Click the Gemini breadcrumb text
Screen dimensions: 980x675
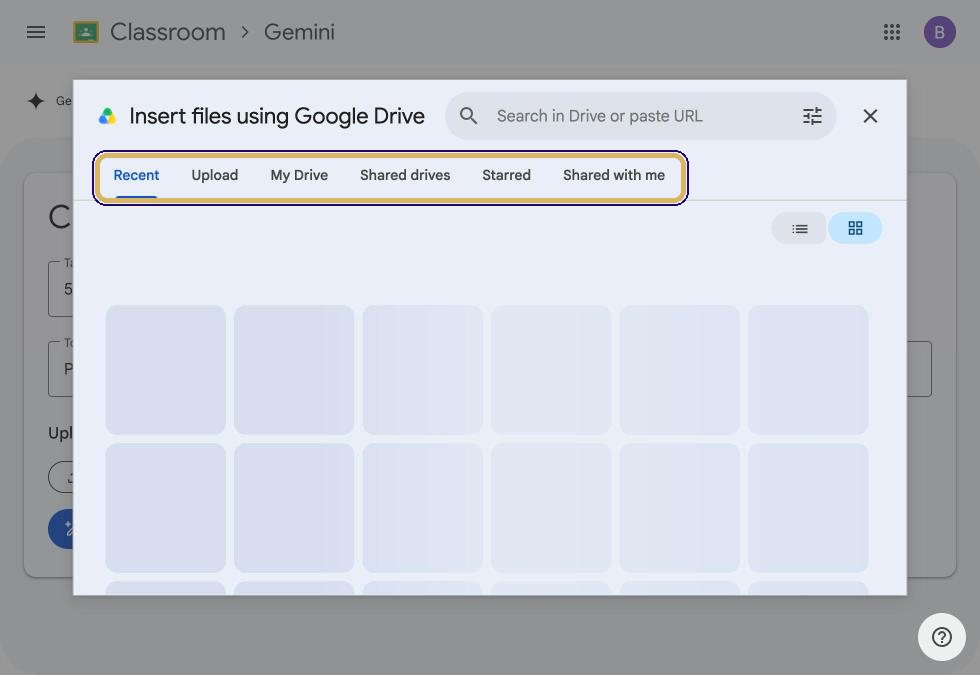pyautogui.click(x=299, y=32)
